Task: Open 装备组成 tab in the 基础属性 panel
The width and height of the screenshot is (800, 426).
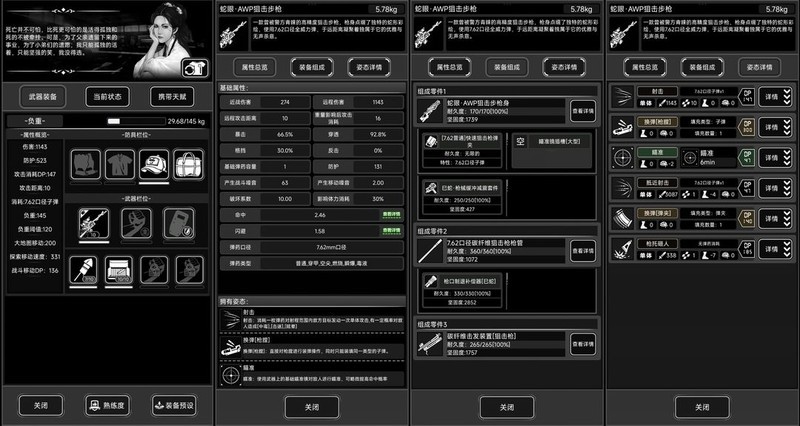Action: pyautogui.click(x=311, y=67)
